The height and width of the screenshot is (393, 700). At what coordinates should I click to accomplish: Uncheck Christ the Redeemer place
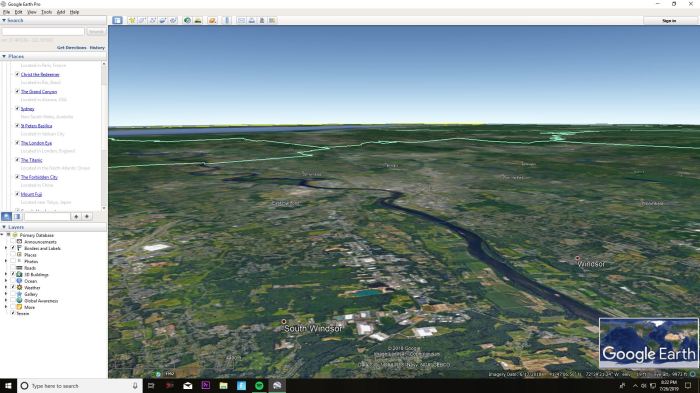click(17, 75)
